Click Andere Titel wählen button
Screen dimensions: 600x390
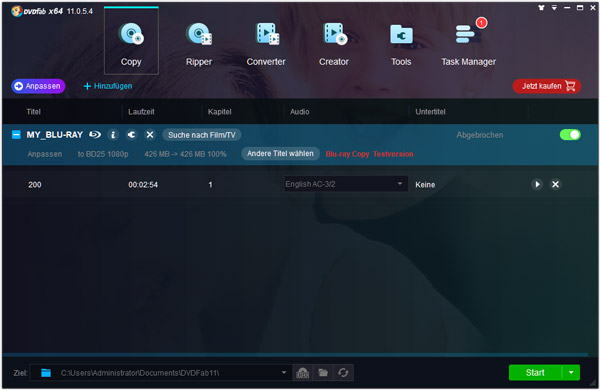click(x=280, y=153)
